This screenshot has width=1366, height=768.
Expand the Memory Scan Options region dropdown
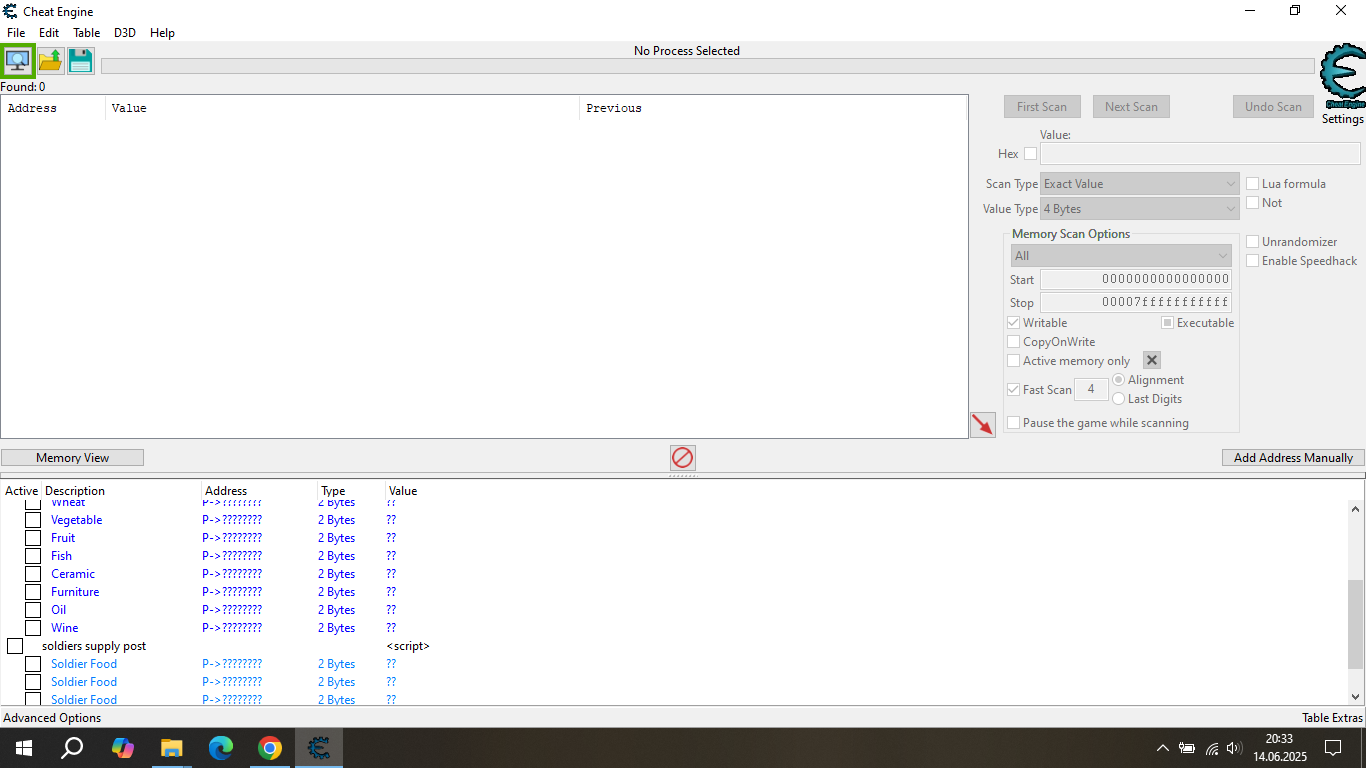coord(1120,255)
